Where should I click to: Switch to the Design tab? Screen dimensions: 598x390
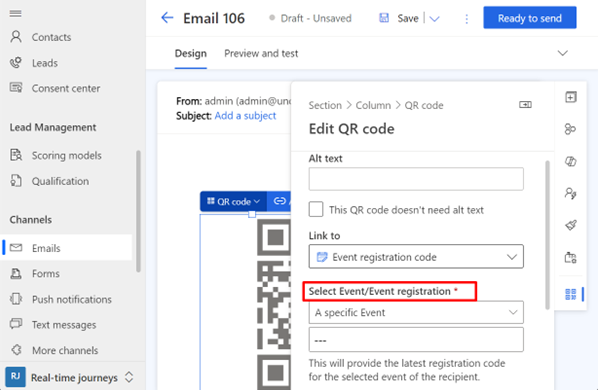click(x=191, y=53)
